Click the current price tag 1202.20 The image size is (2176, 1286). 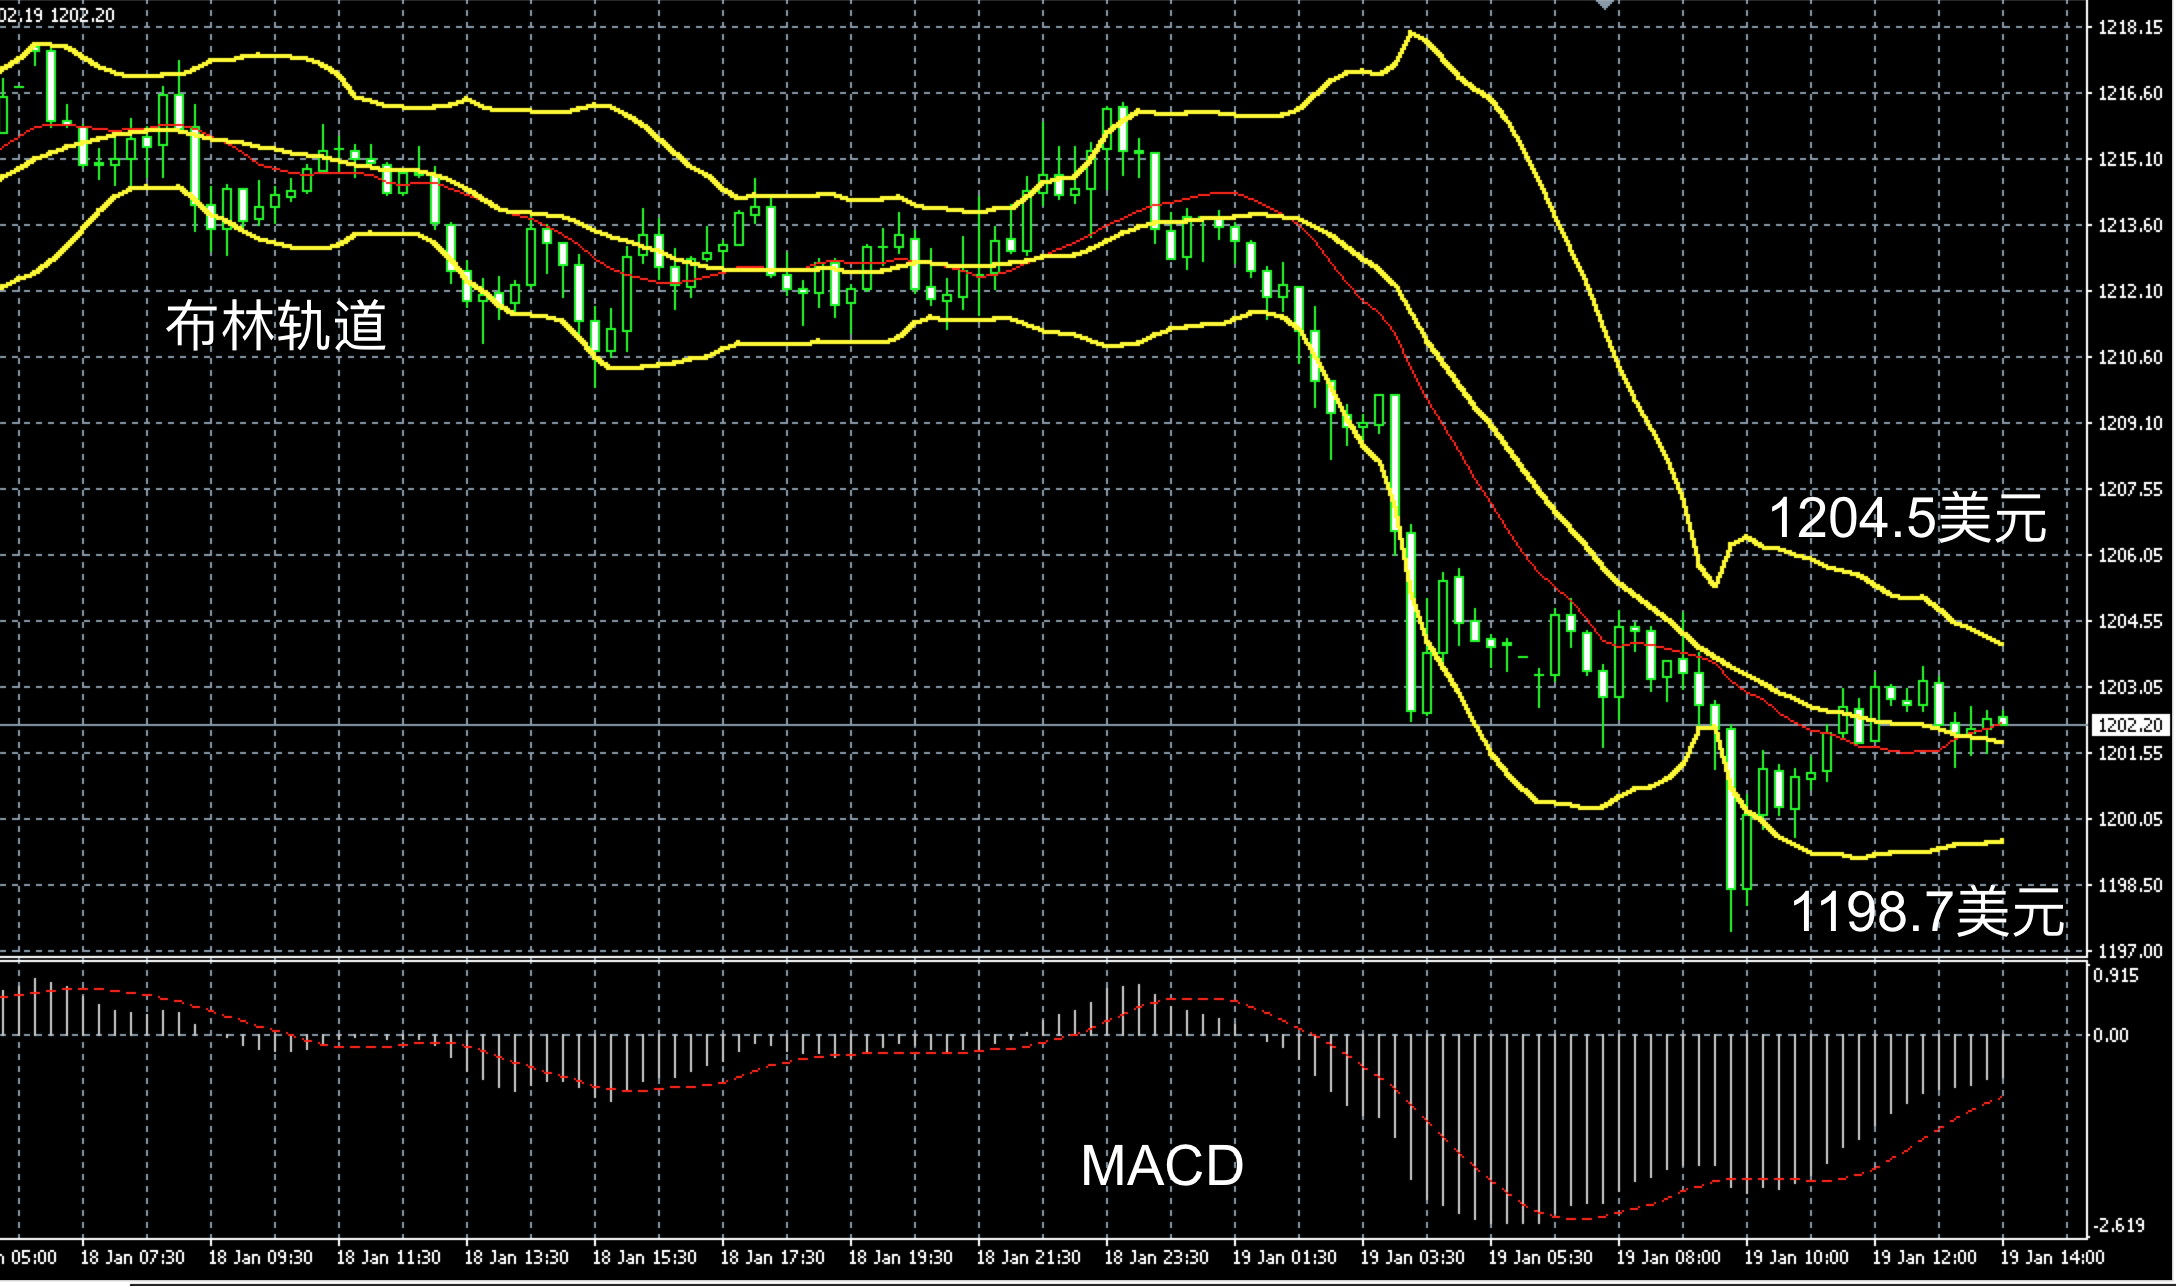click(x=2130, y=725)
